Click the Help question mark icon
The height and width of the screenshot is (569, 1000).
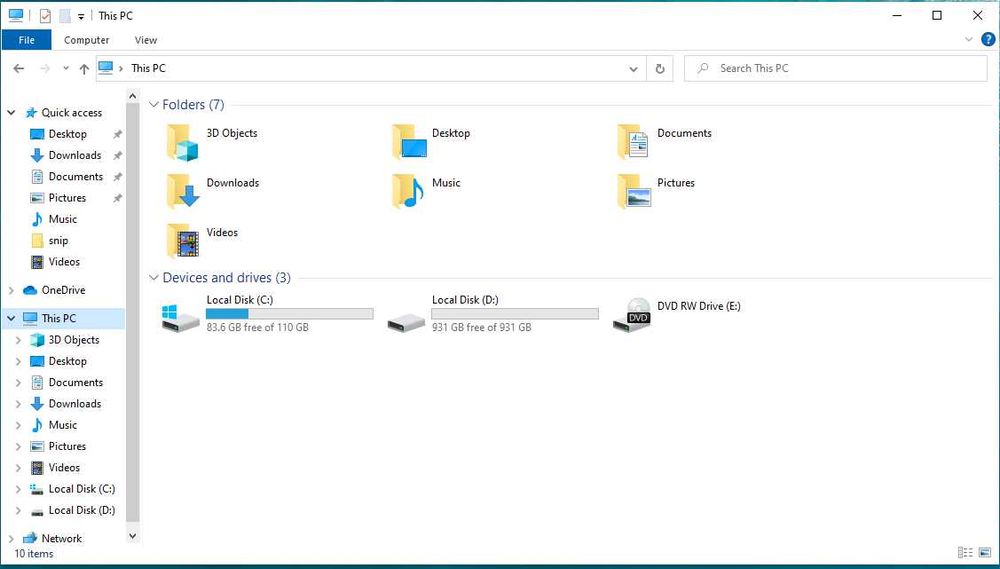[988, 39]
